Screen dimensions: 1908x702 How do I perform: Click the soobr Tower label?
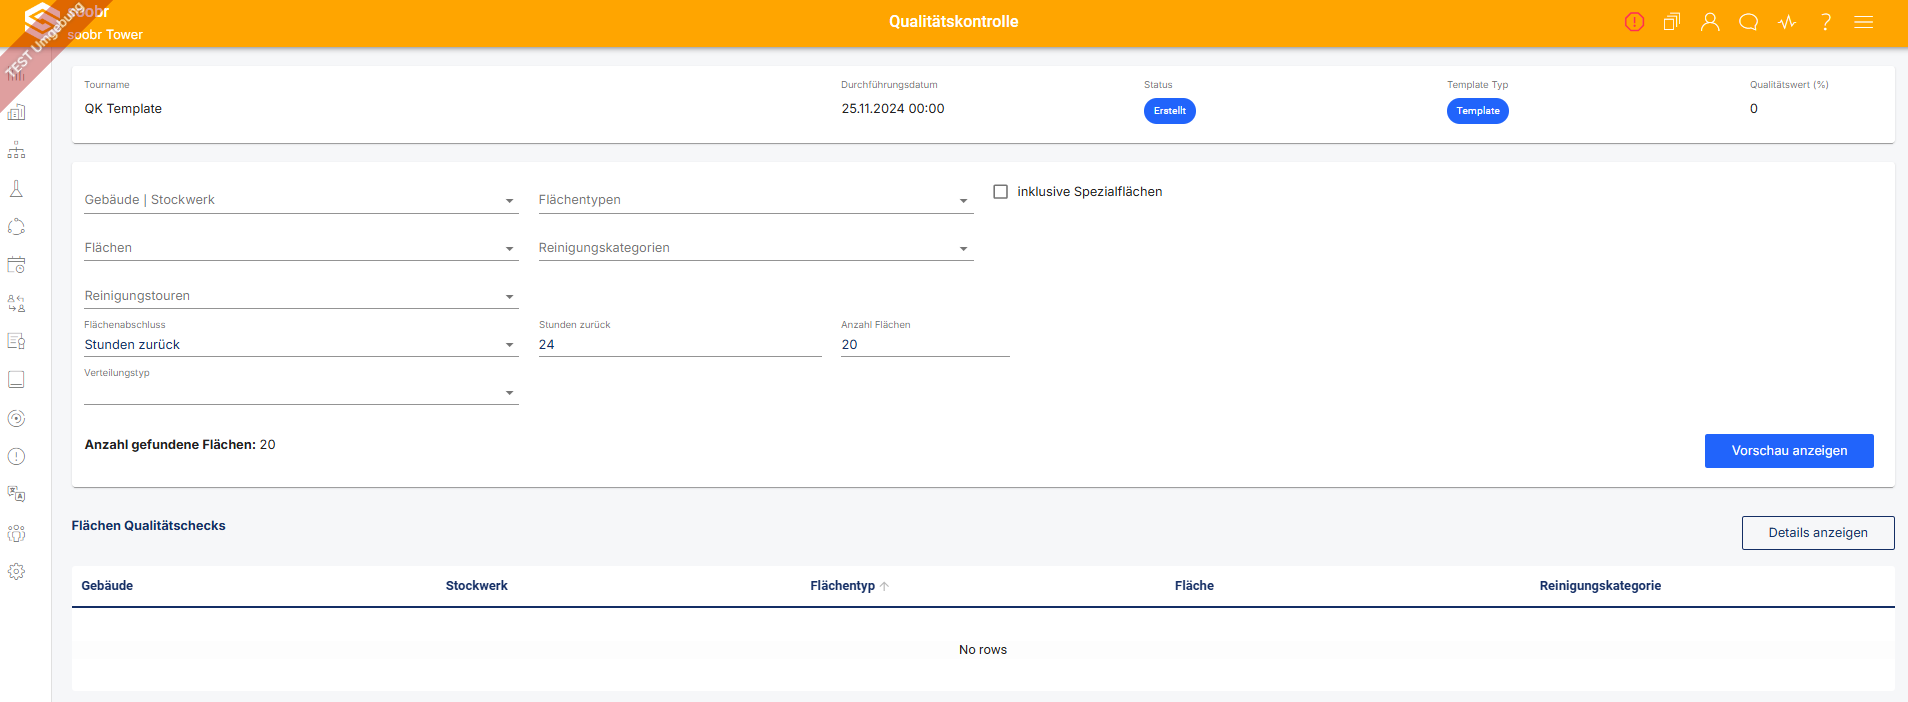click(106, 35)
